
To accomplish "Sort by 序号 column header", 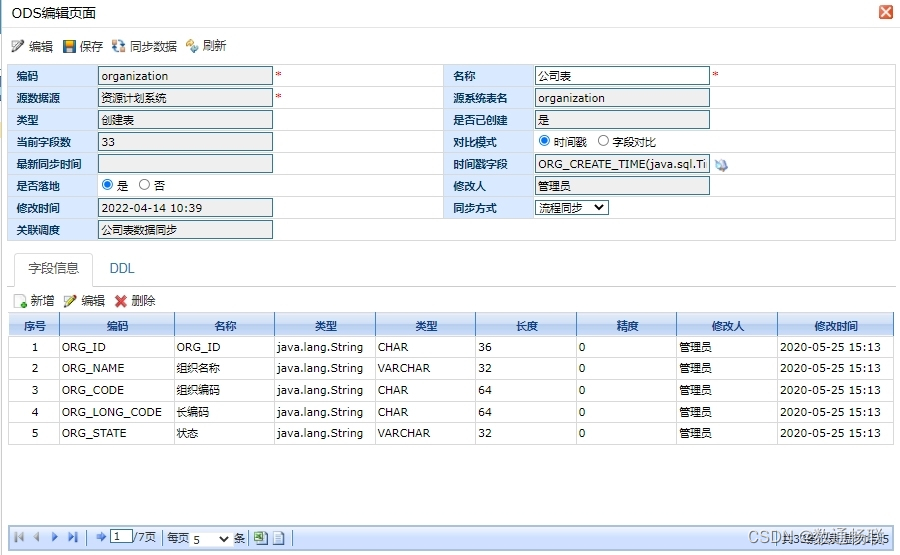I will click(x=34, y=325).
